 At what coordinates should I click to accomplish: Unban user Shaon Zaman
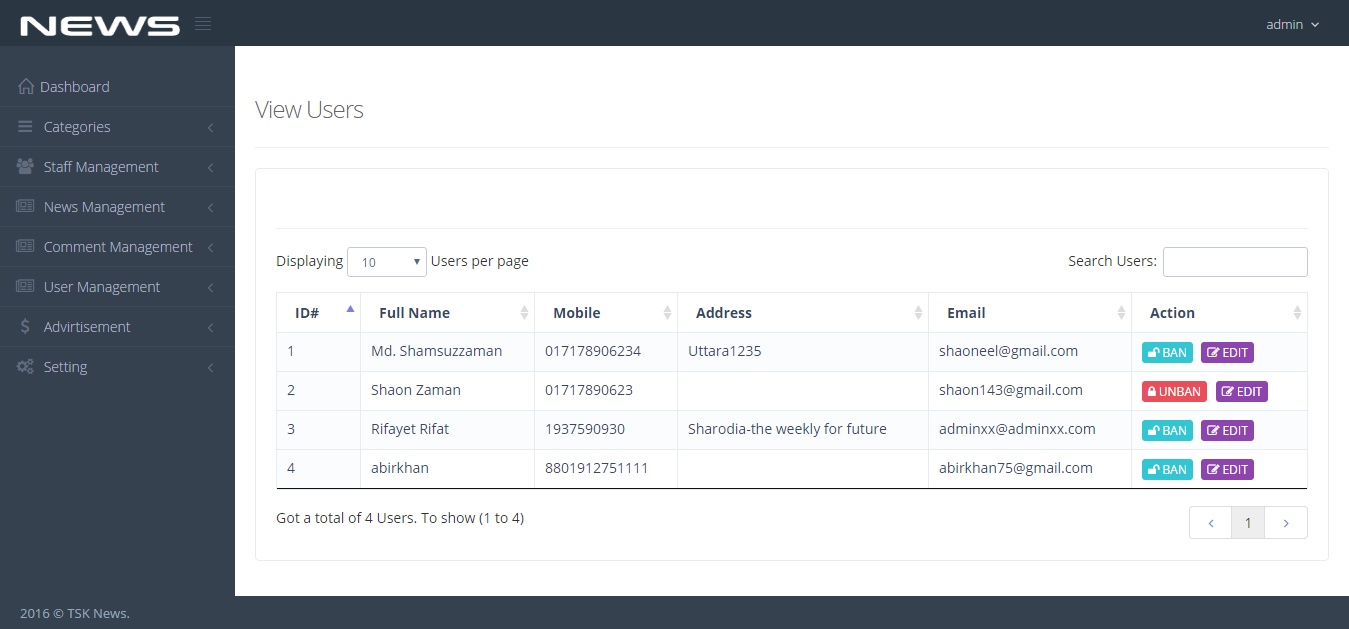[x=1174, y=391]
